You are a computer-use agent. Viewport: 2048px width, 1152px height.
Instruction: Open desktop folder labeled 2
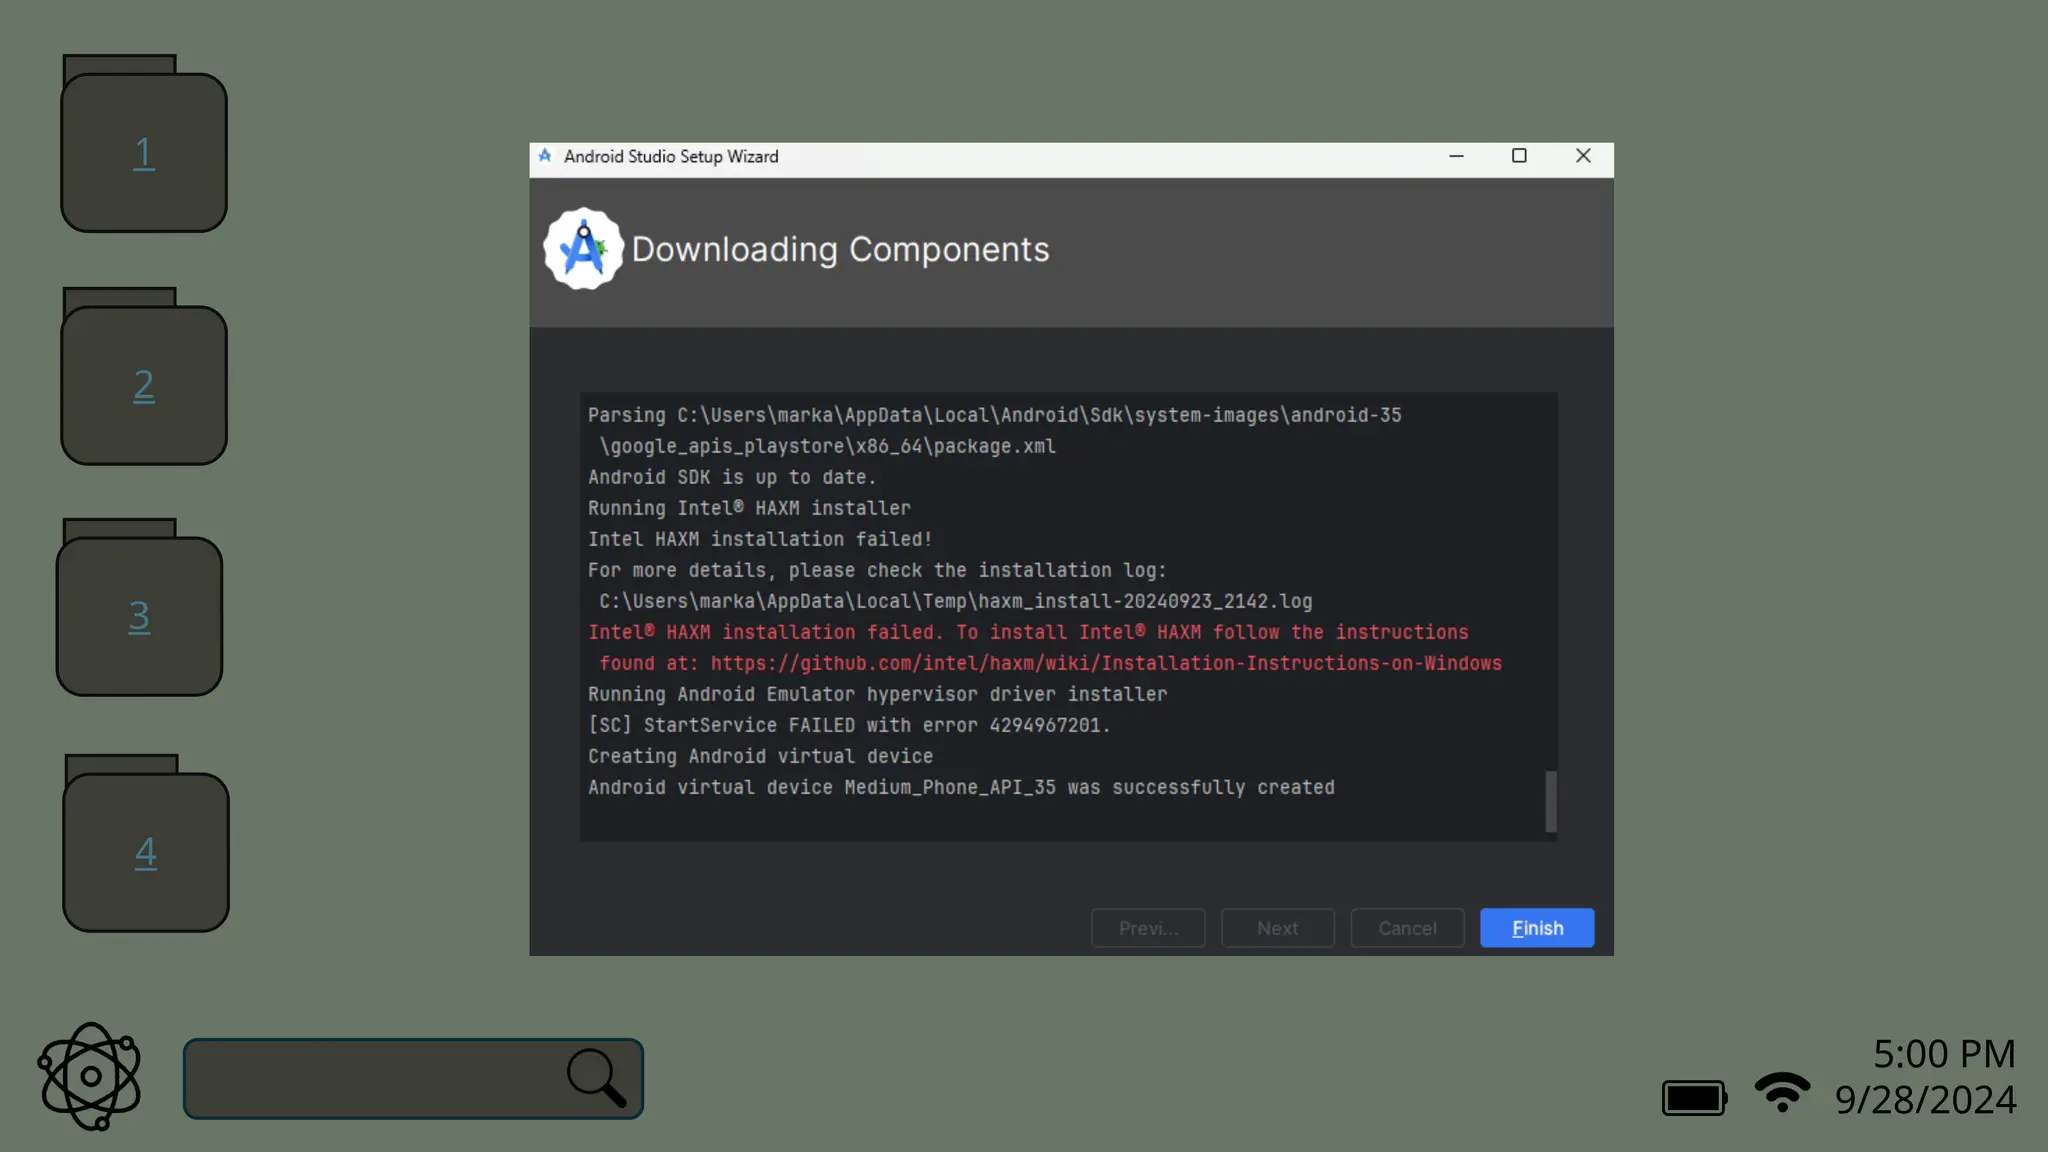tap(144, 385)
